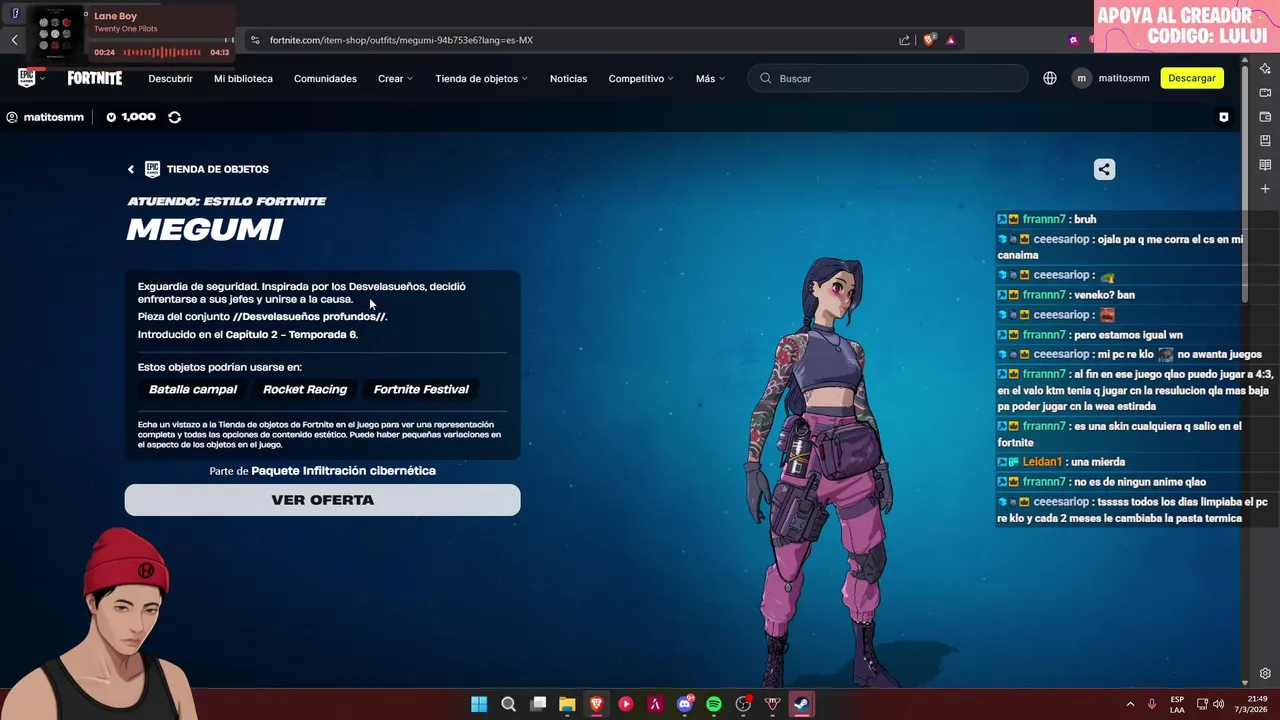Open Steam from the taskbar

point(802,704)
